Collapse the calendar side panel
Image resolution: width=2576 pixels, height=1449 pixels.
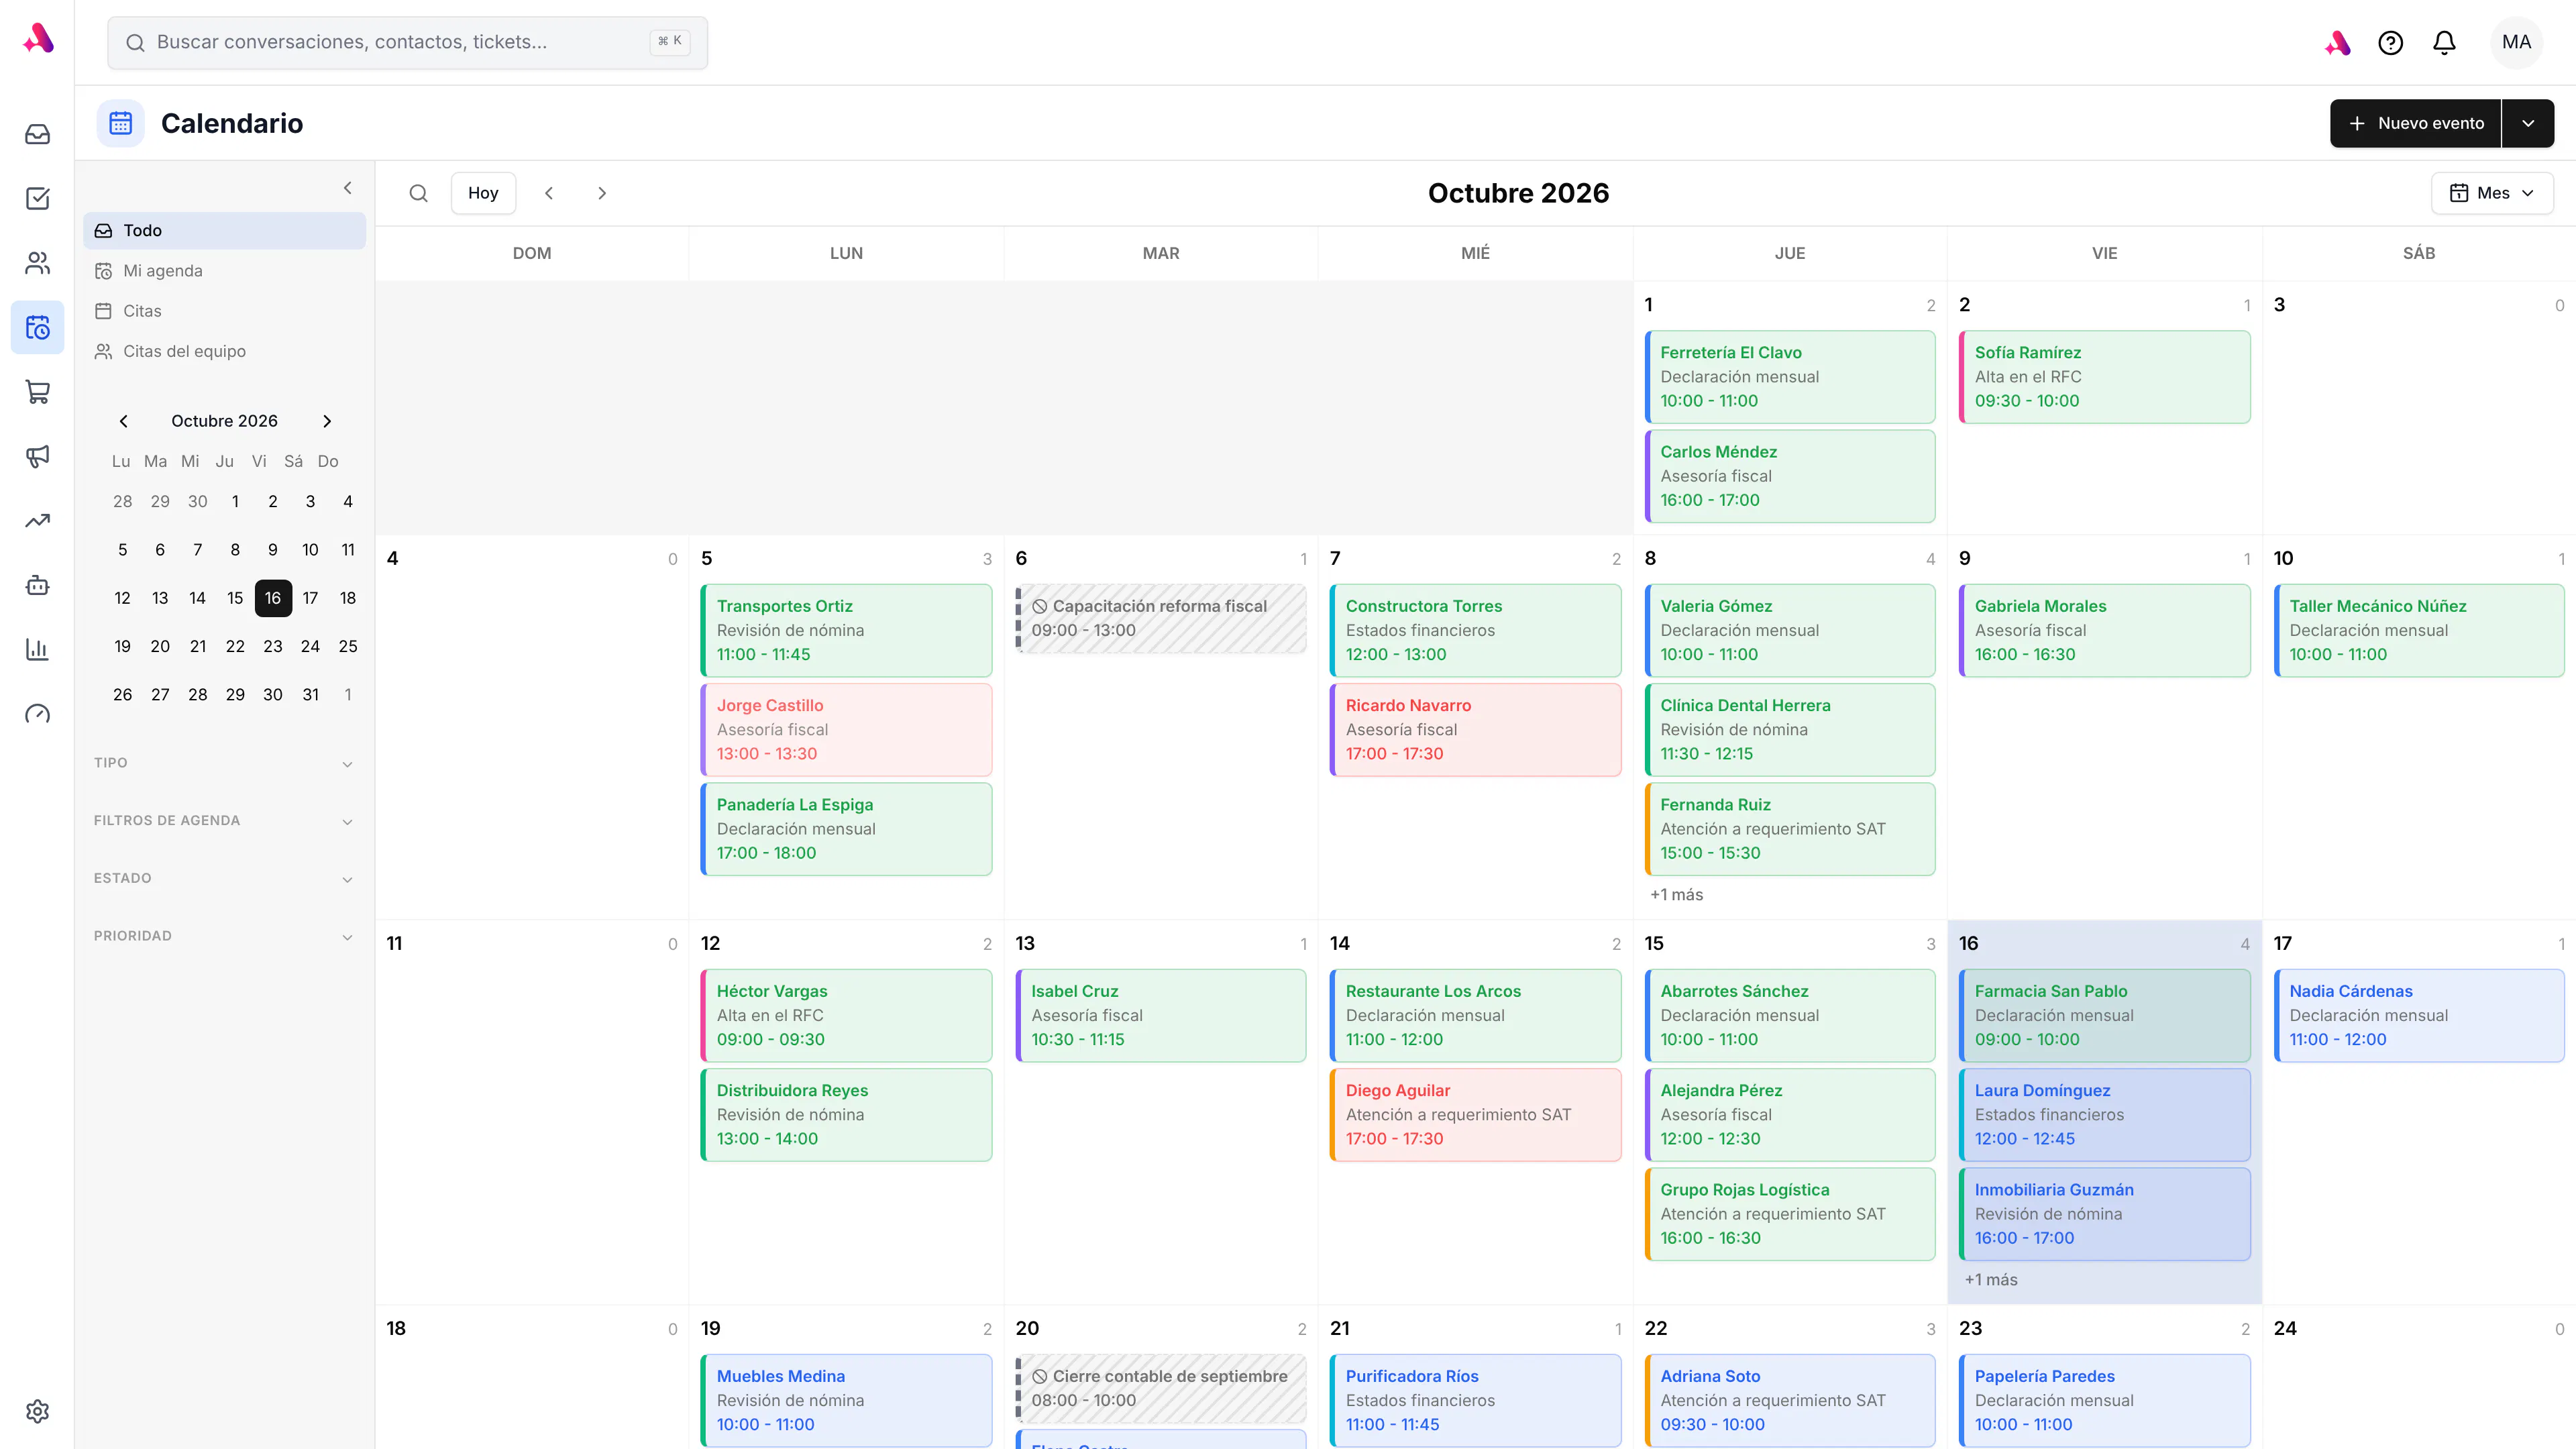[x=348, y=188]
